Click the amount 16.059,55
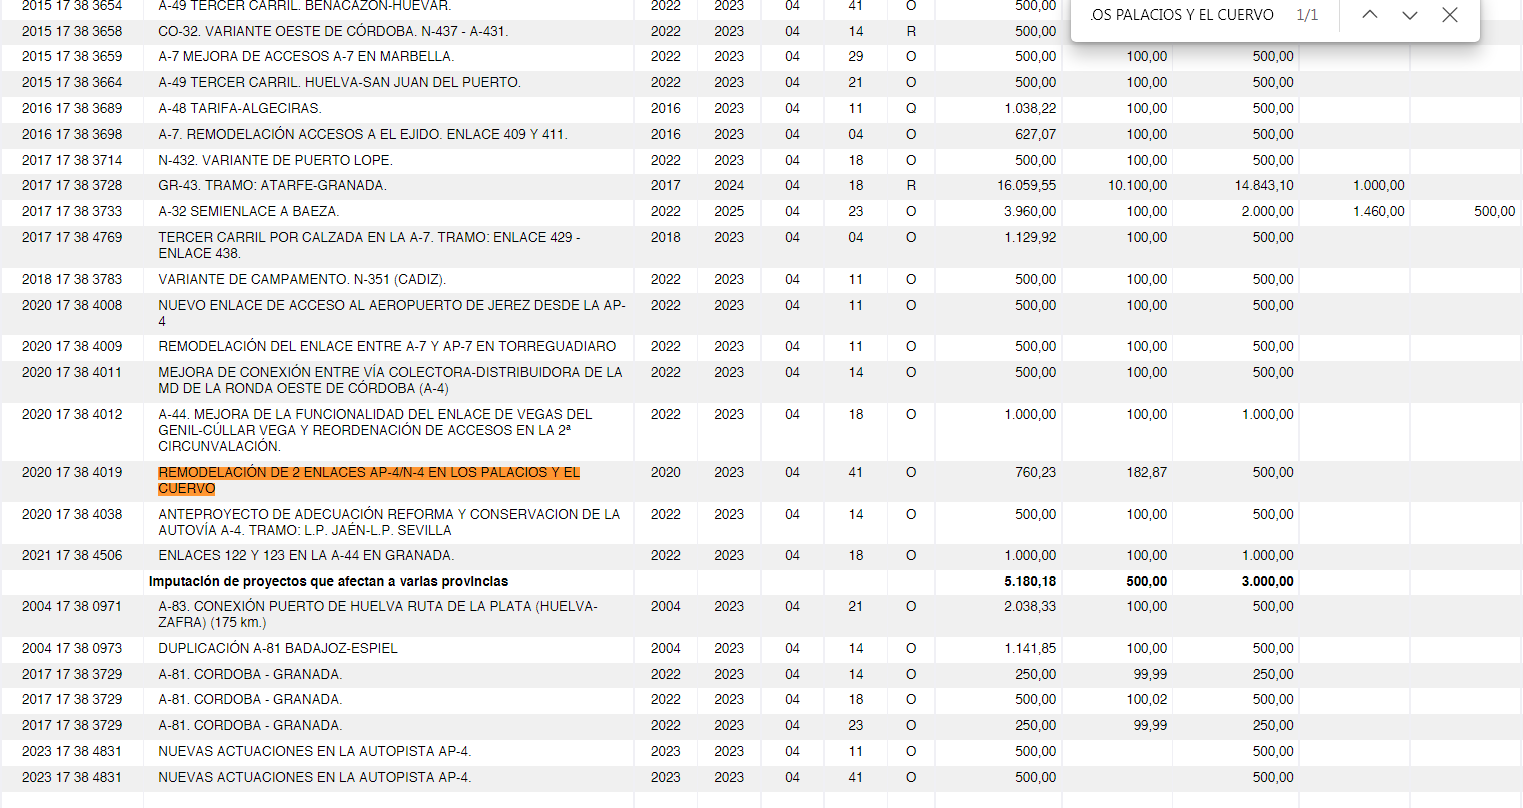 [1026, 186]
